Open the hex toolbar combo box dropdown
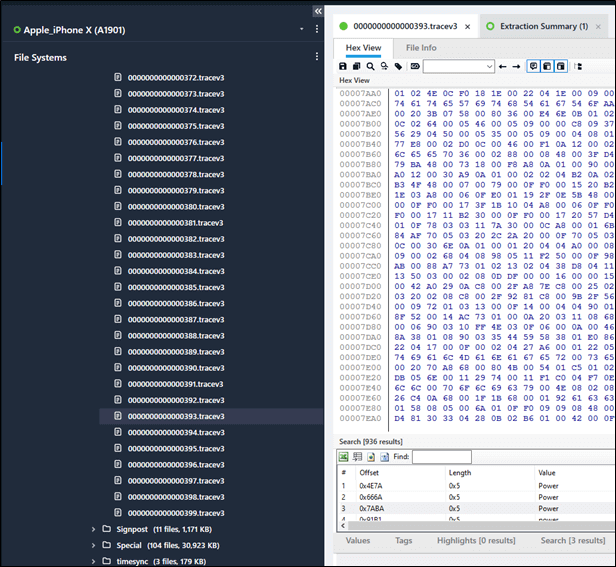 click(x=488, y=67)
